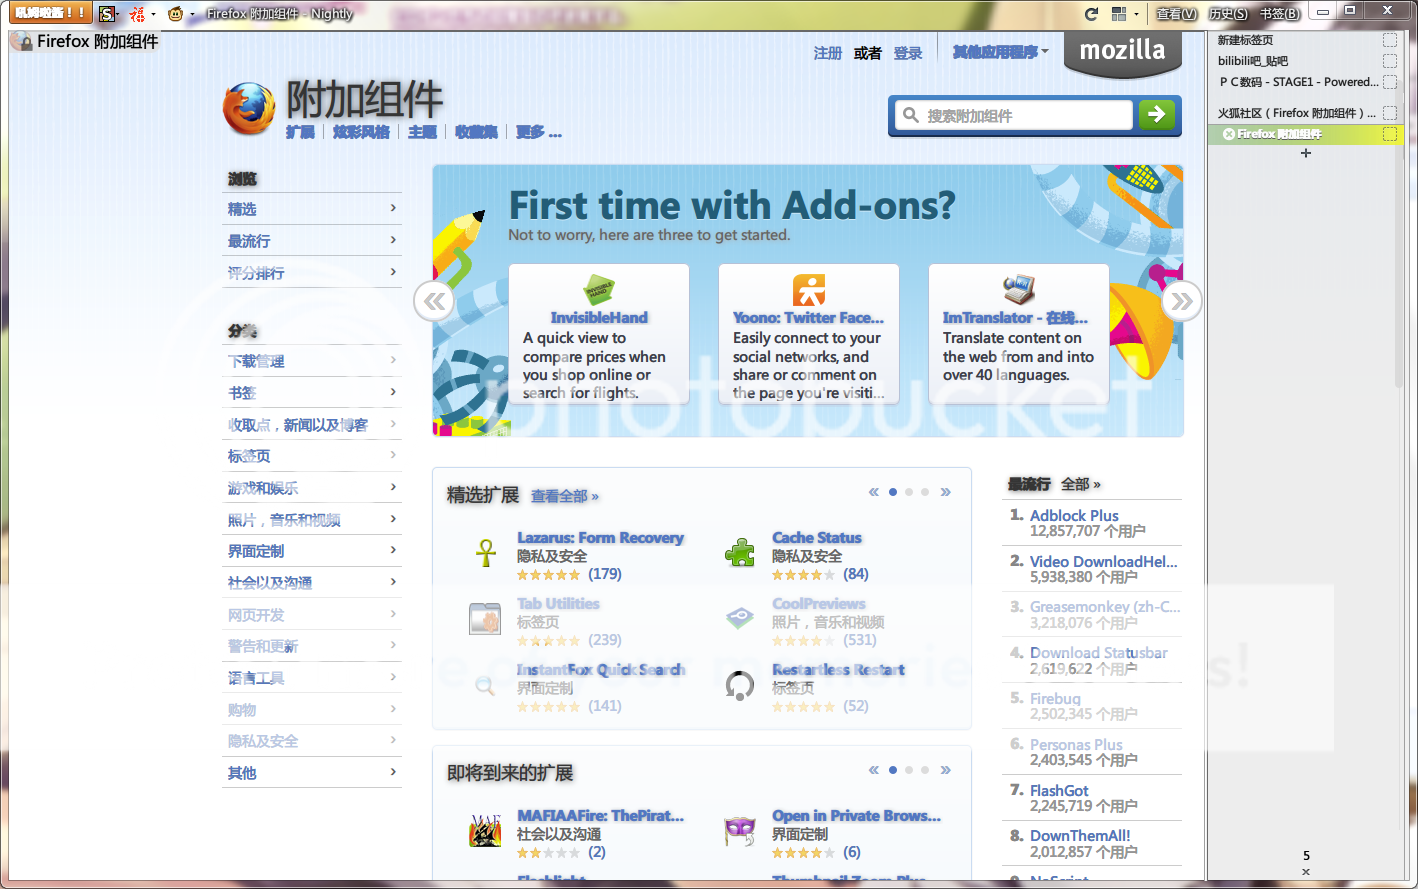Add a new tab with plus icon
This screenshot has height=889, width=1418.
(x=1305, y=153)
